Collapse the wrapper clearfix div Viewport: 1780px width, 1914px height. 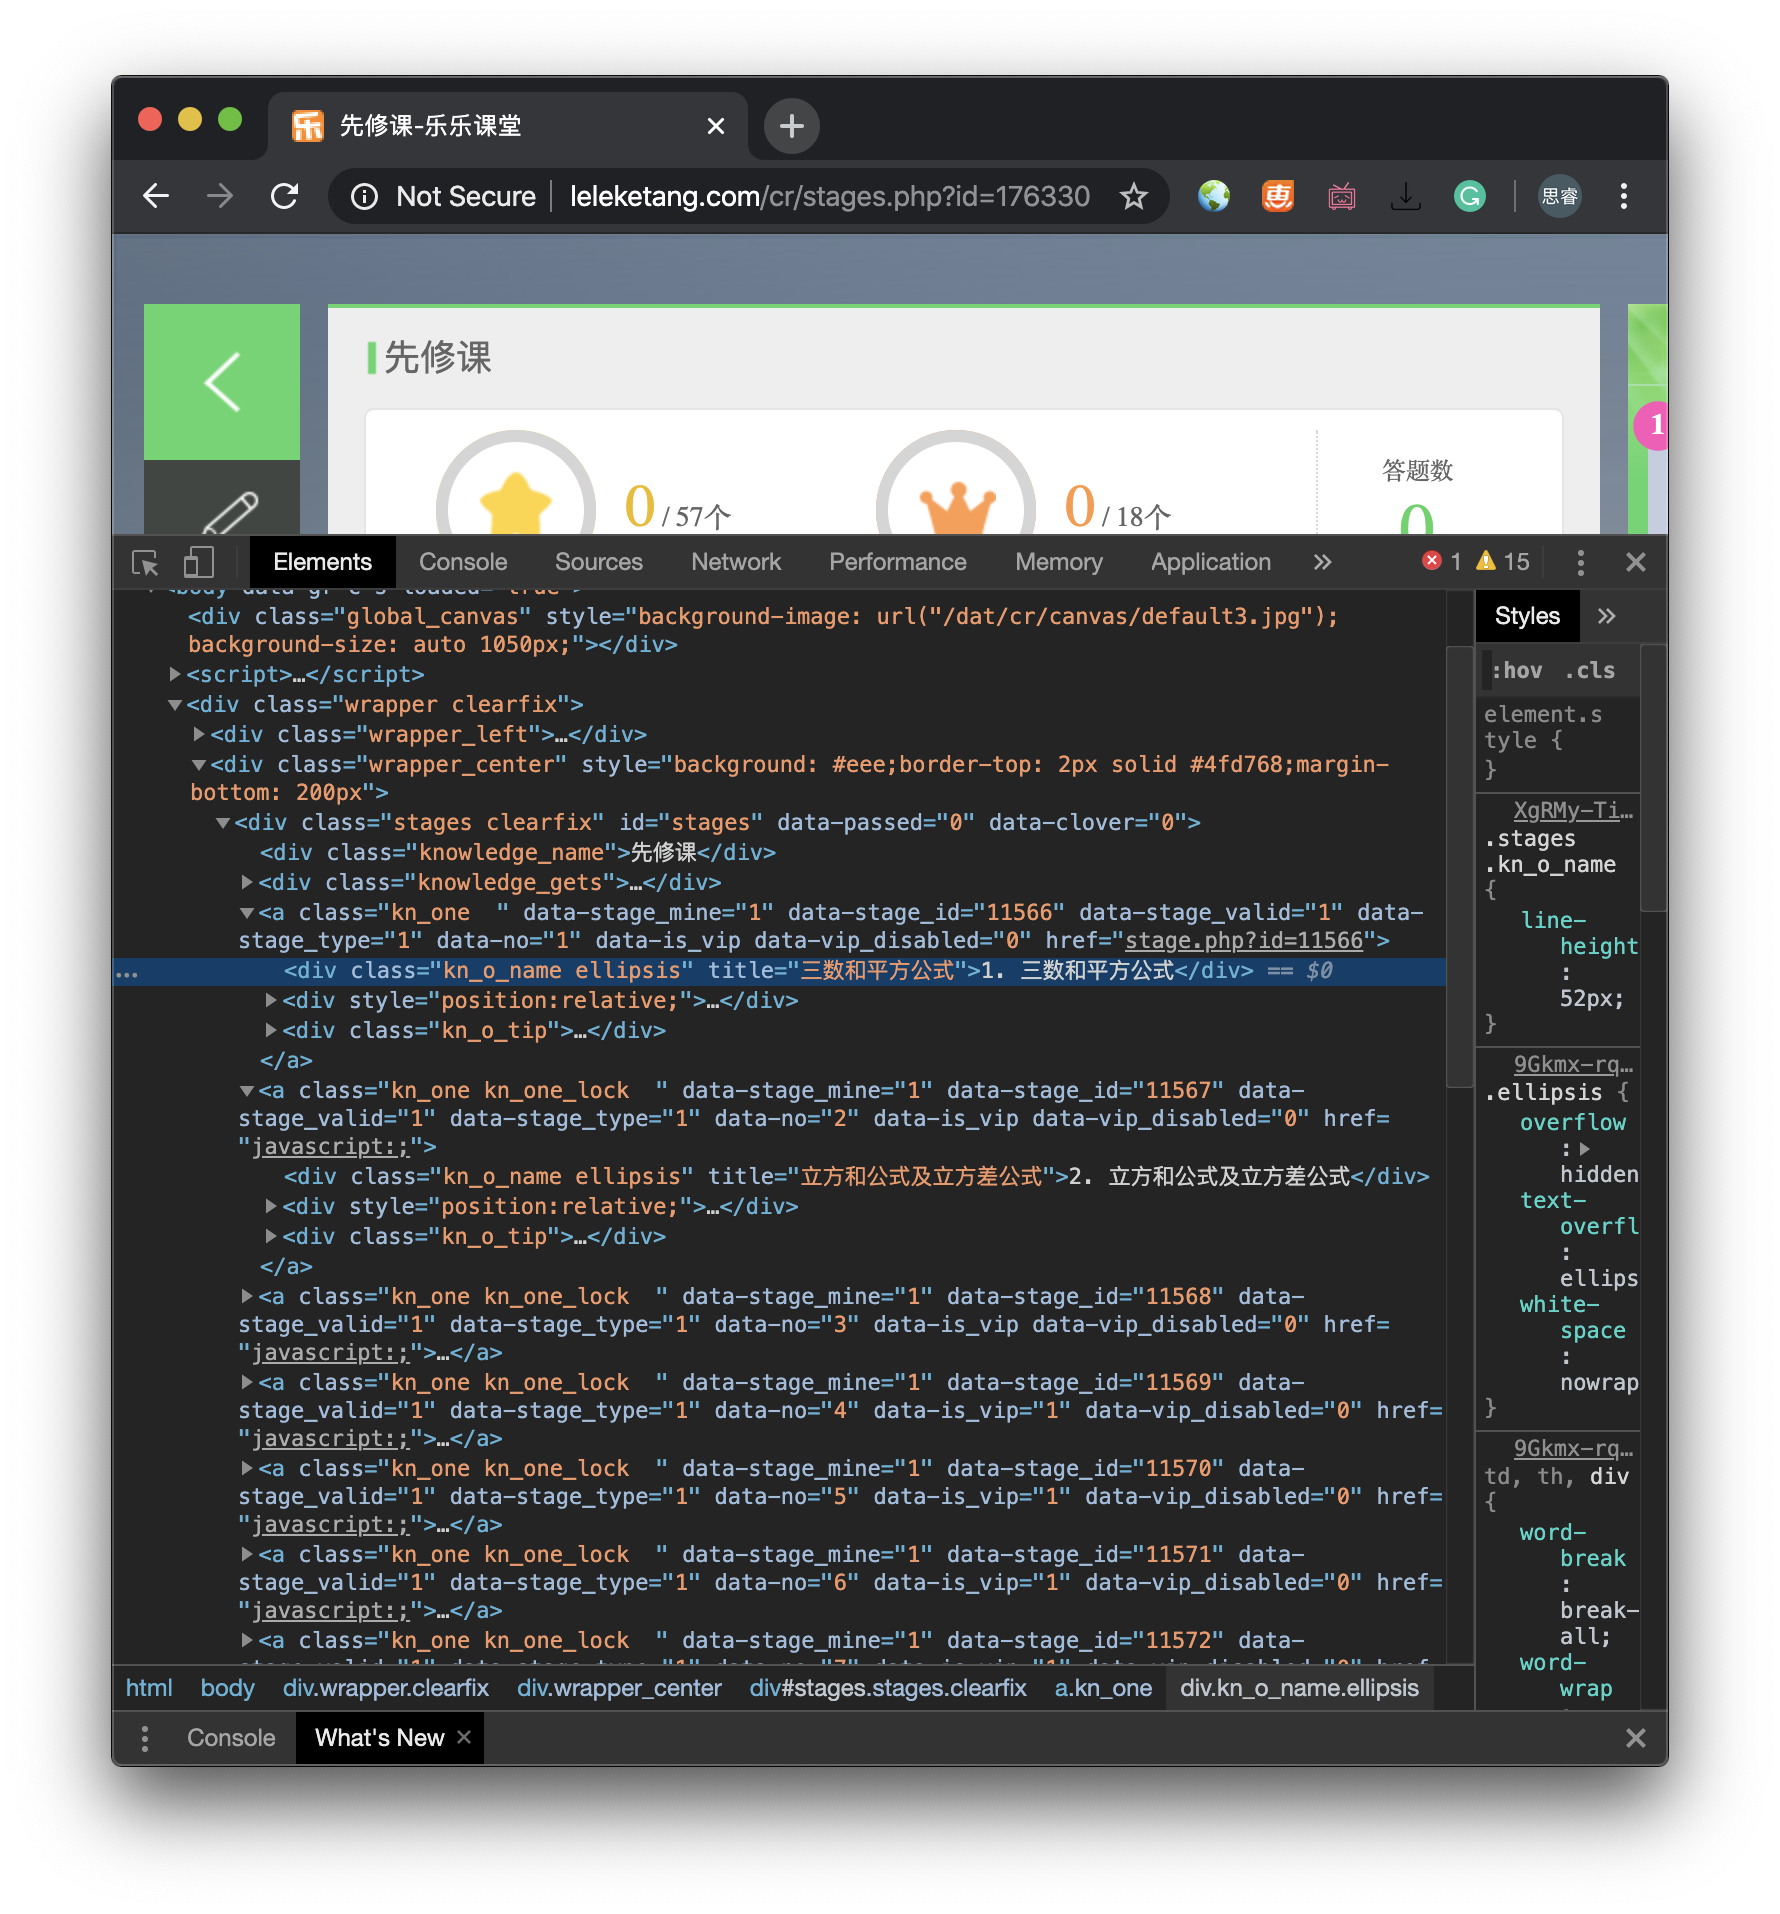[175, 704]
